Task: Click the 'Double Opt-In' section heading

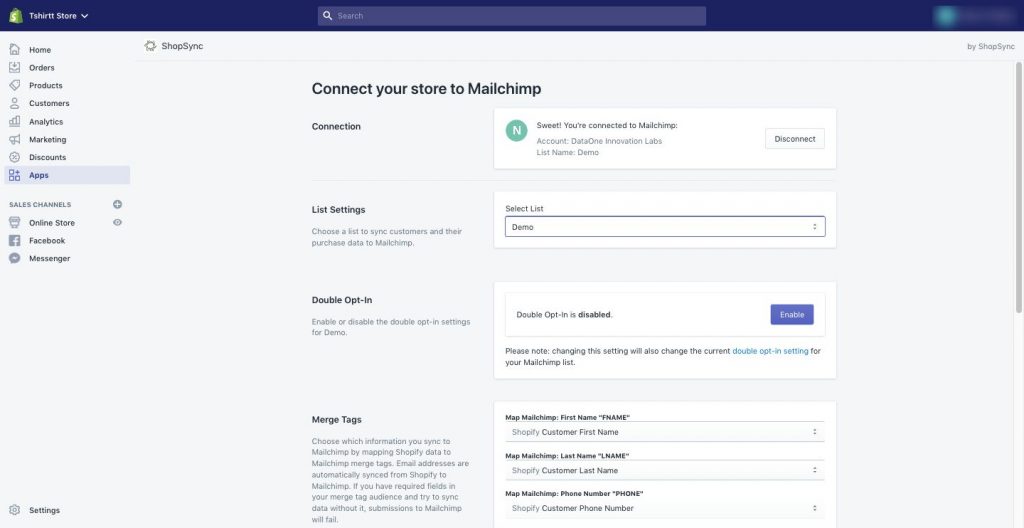Action: point(342,300)
